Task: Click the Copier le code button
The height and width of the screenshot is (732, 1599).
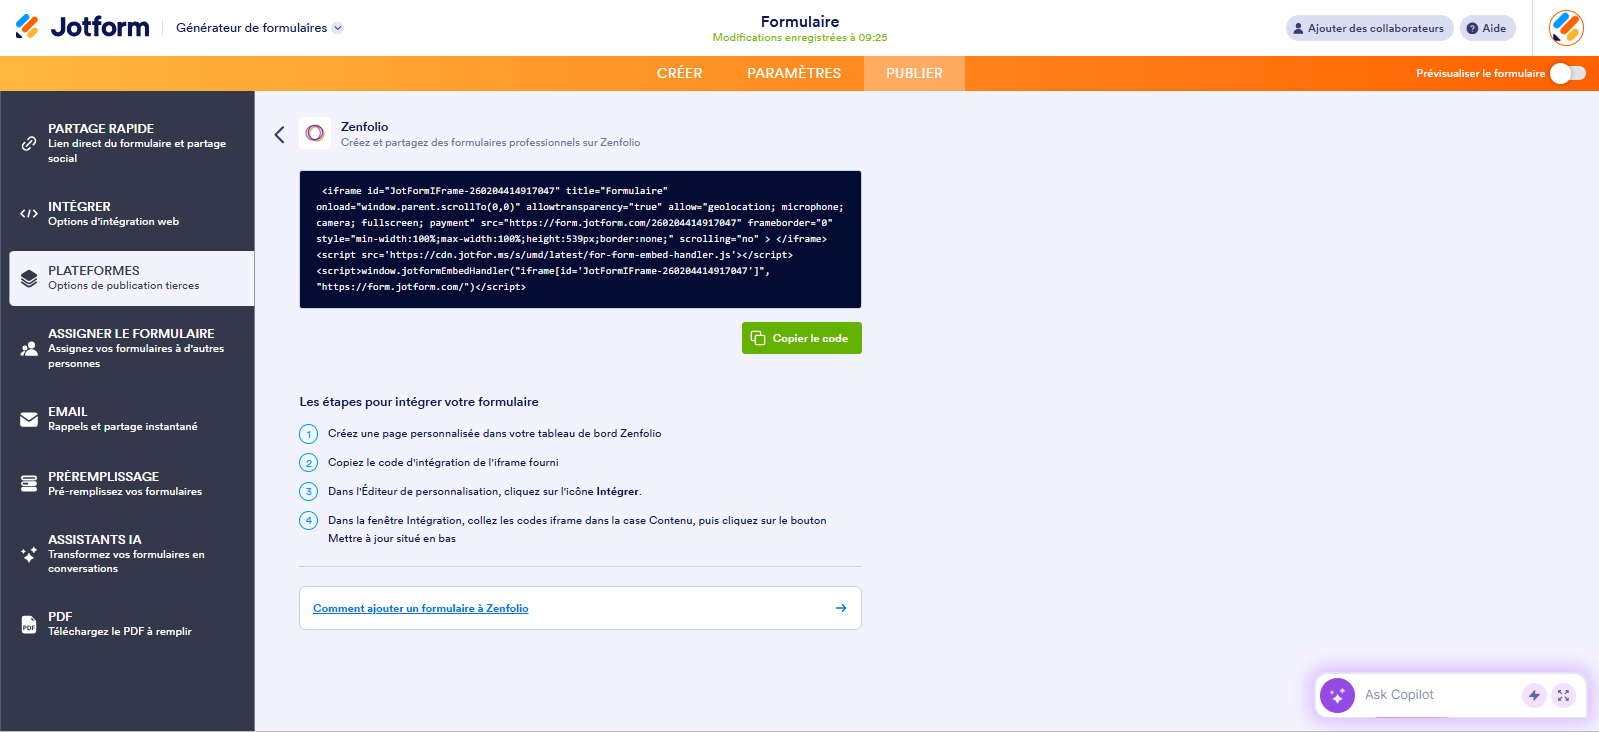Action: click(x=801, y=338)
